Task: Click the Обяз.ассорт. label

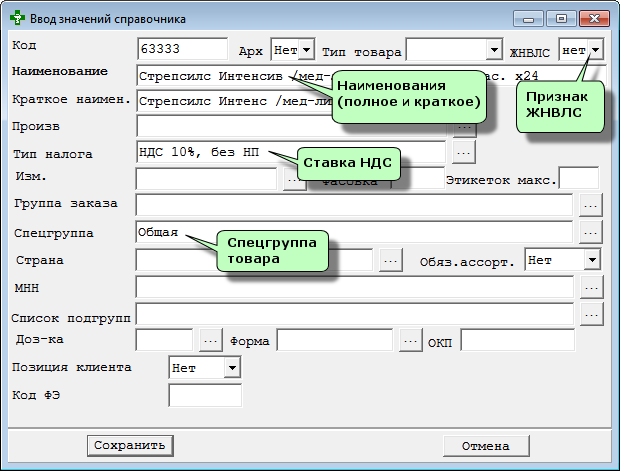Action: tap(467, 262)
